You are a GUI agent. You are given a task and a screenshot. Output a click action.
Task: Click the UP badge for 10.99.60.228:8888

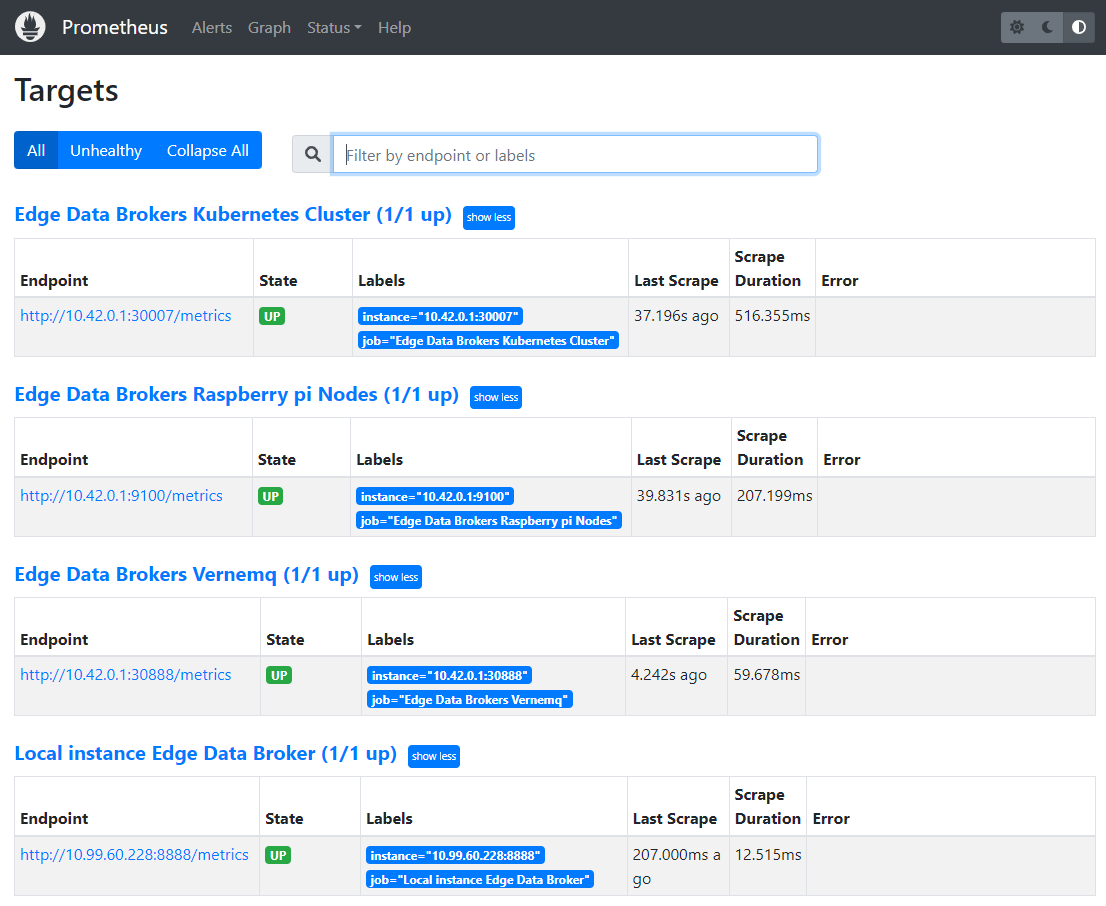278,855
